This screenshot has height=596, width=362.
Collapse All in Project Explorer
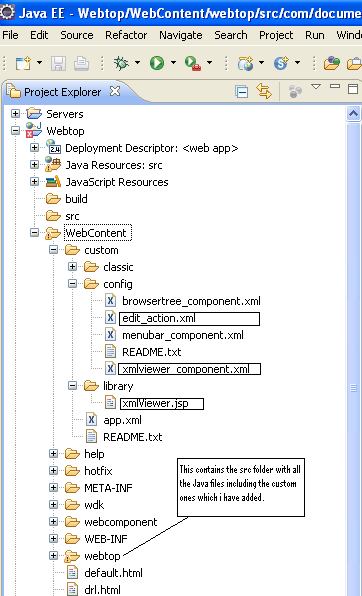241,92
